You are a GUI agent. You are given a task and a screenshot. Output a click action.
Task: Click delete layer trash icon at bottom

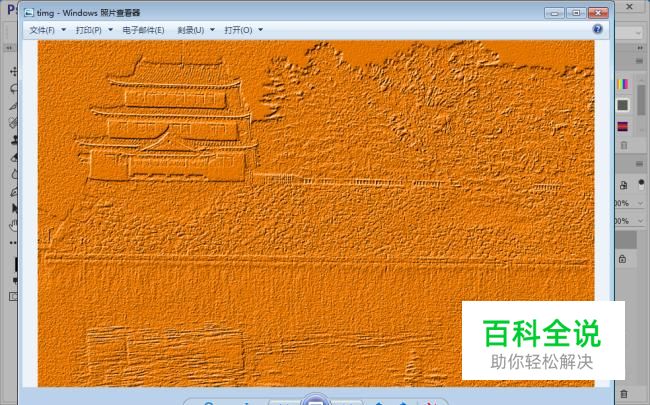click(624, 393)
